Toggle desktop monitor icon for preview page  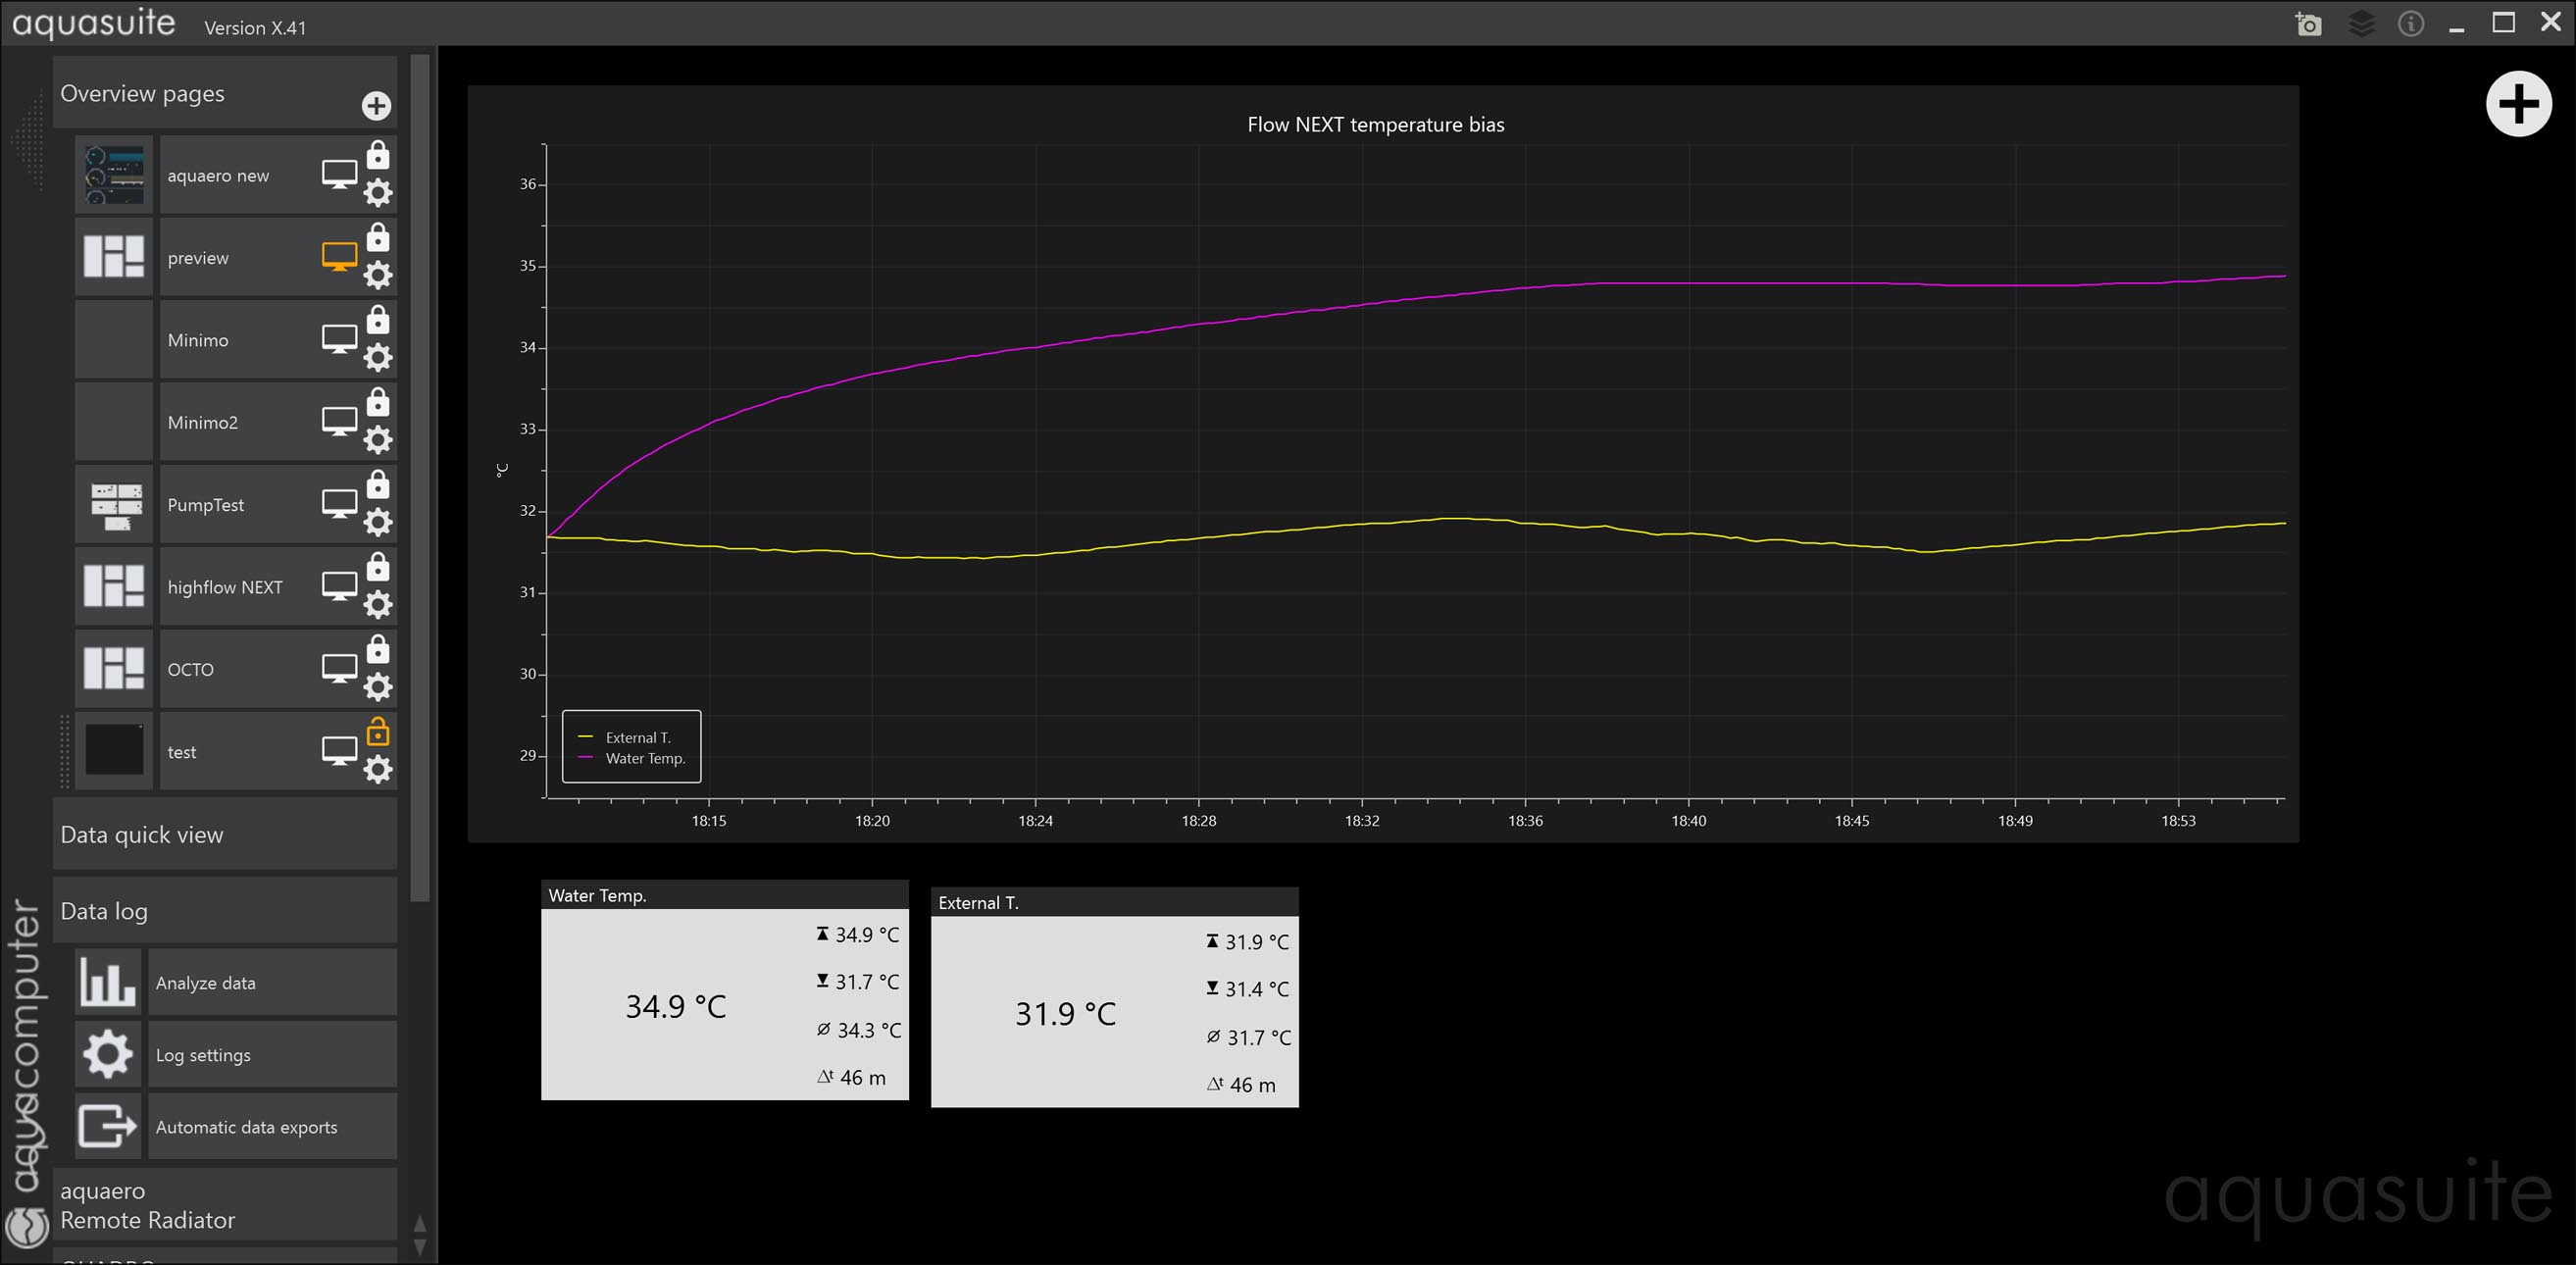pyautogui.click(x=339, y=257)
